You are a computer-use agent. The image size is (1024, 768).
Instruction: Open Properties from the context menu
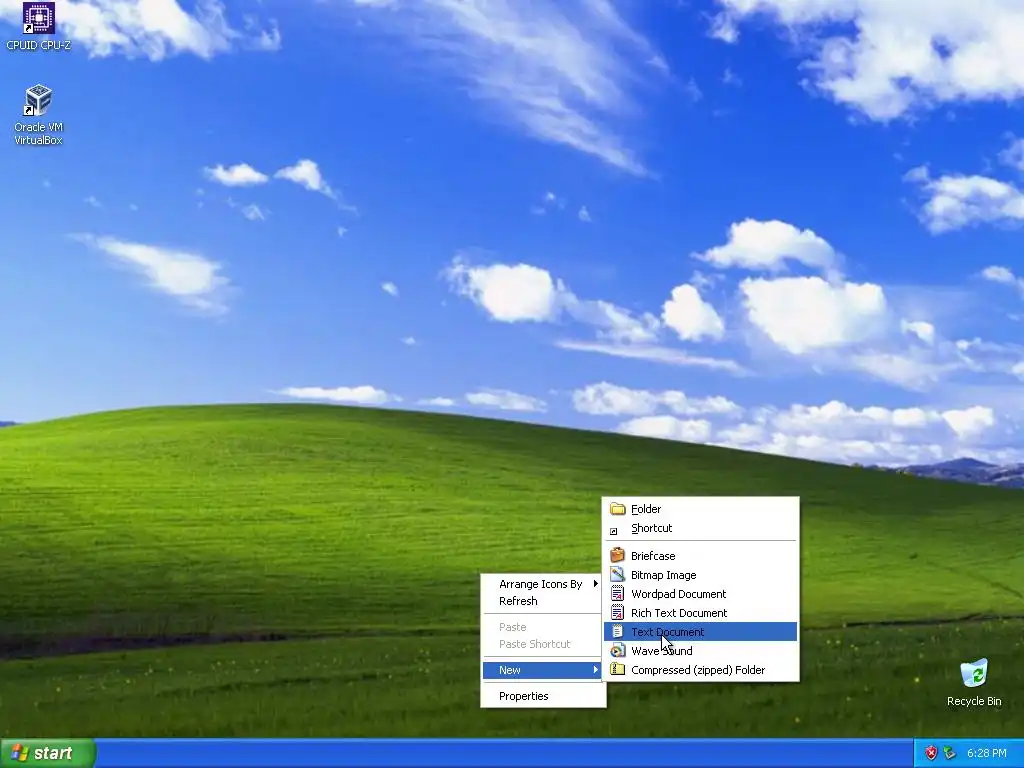click(x=541, y=696)
